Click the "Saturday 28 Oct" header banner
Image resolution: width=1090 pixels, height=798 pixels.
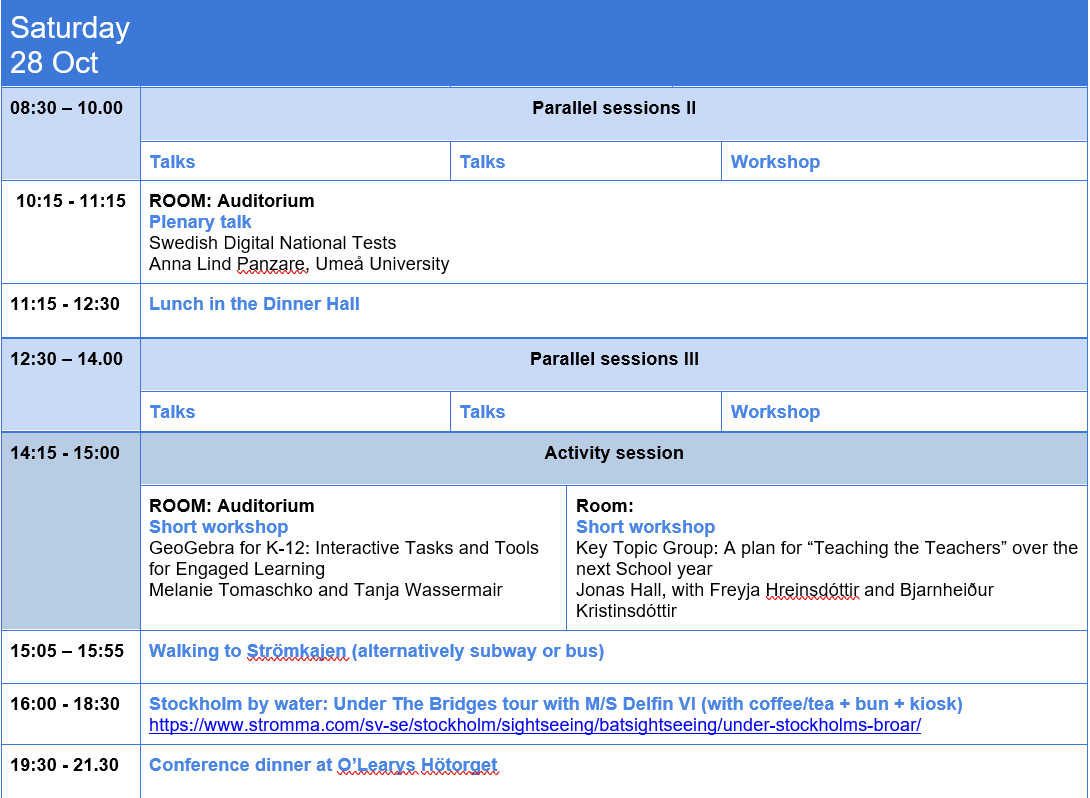point(70,45)
